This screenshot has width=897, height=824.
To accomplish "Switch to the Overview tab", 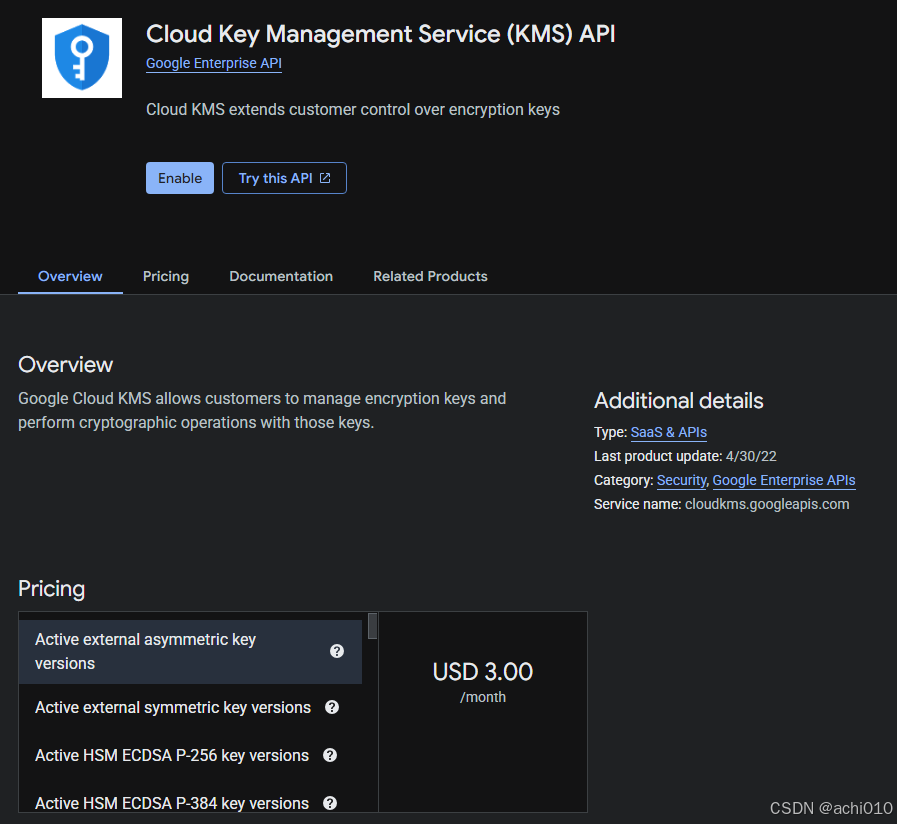I will [x=70, y=276].
